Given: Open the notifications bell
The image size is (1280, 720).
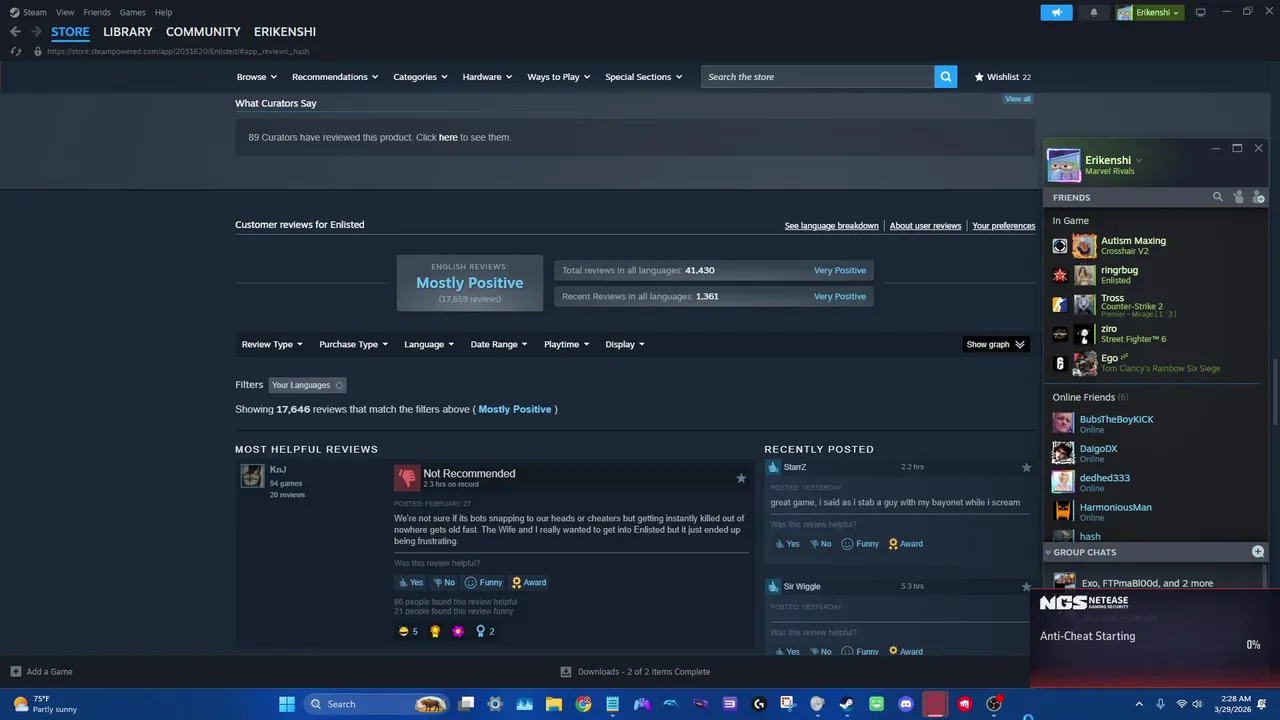Looking at the screenshot, I should pyautogui.click(x=1093, y=12).
